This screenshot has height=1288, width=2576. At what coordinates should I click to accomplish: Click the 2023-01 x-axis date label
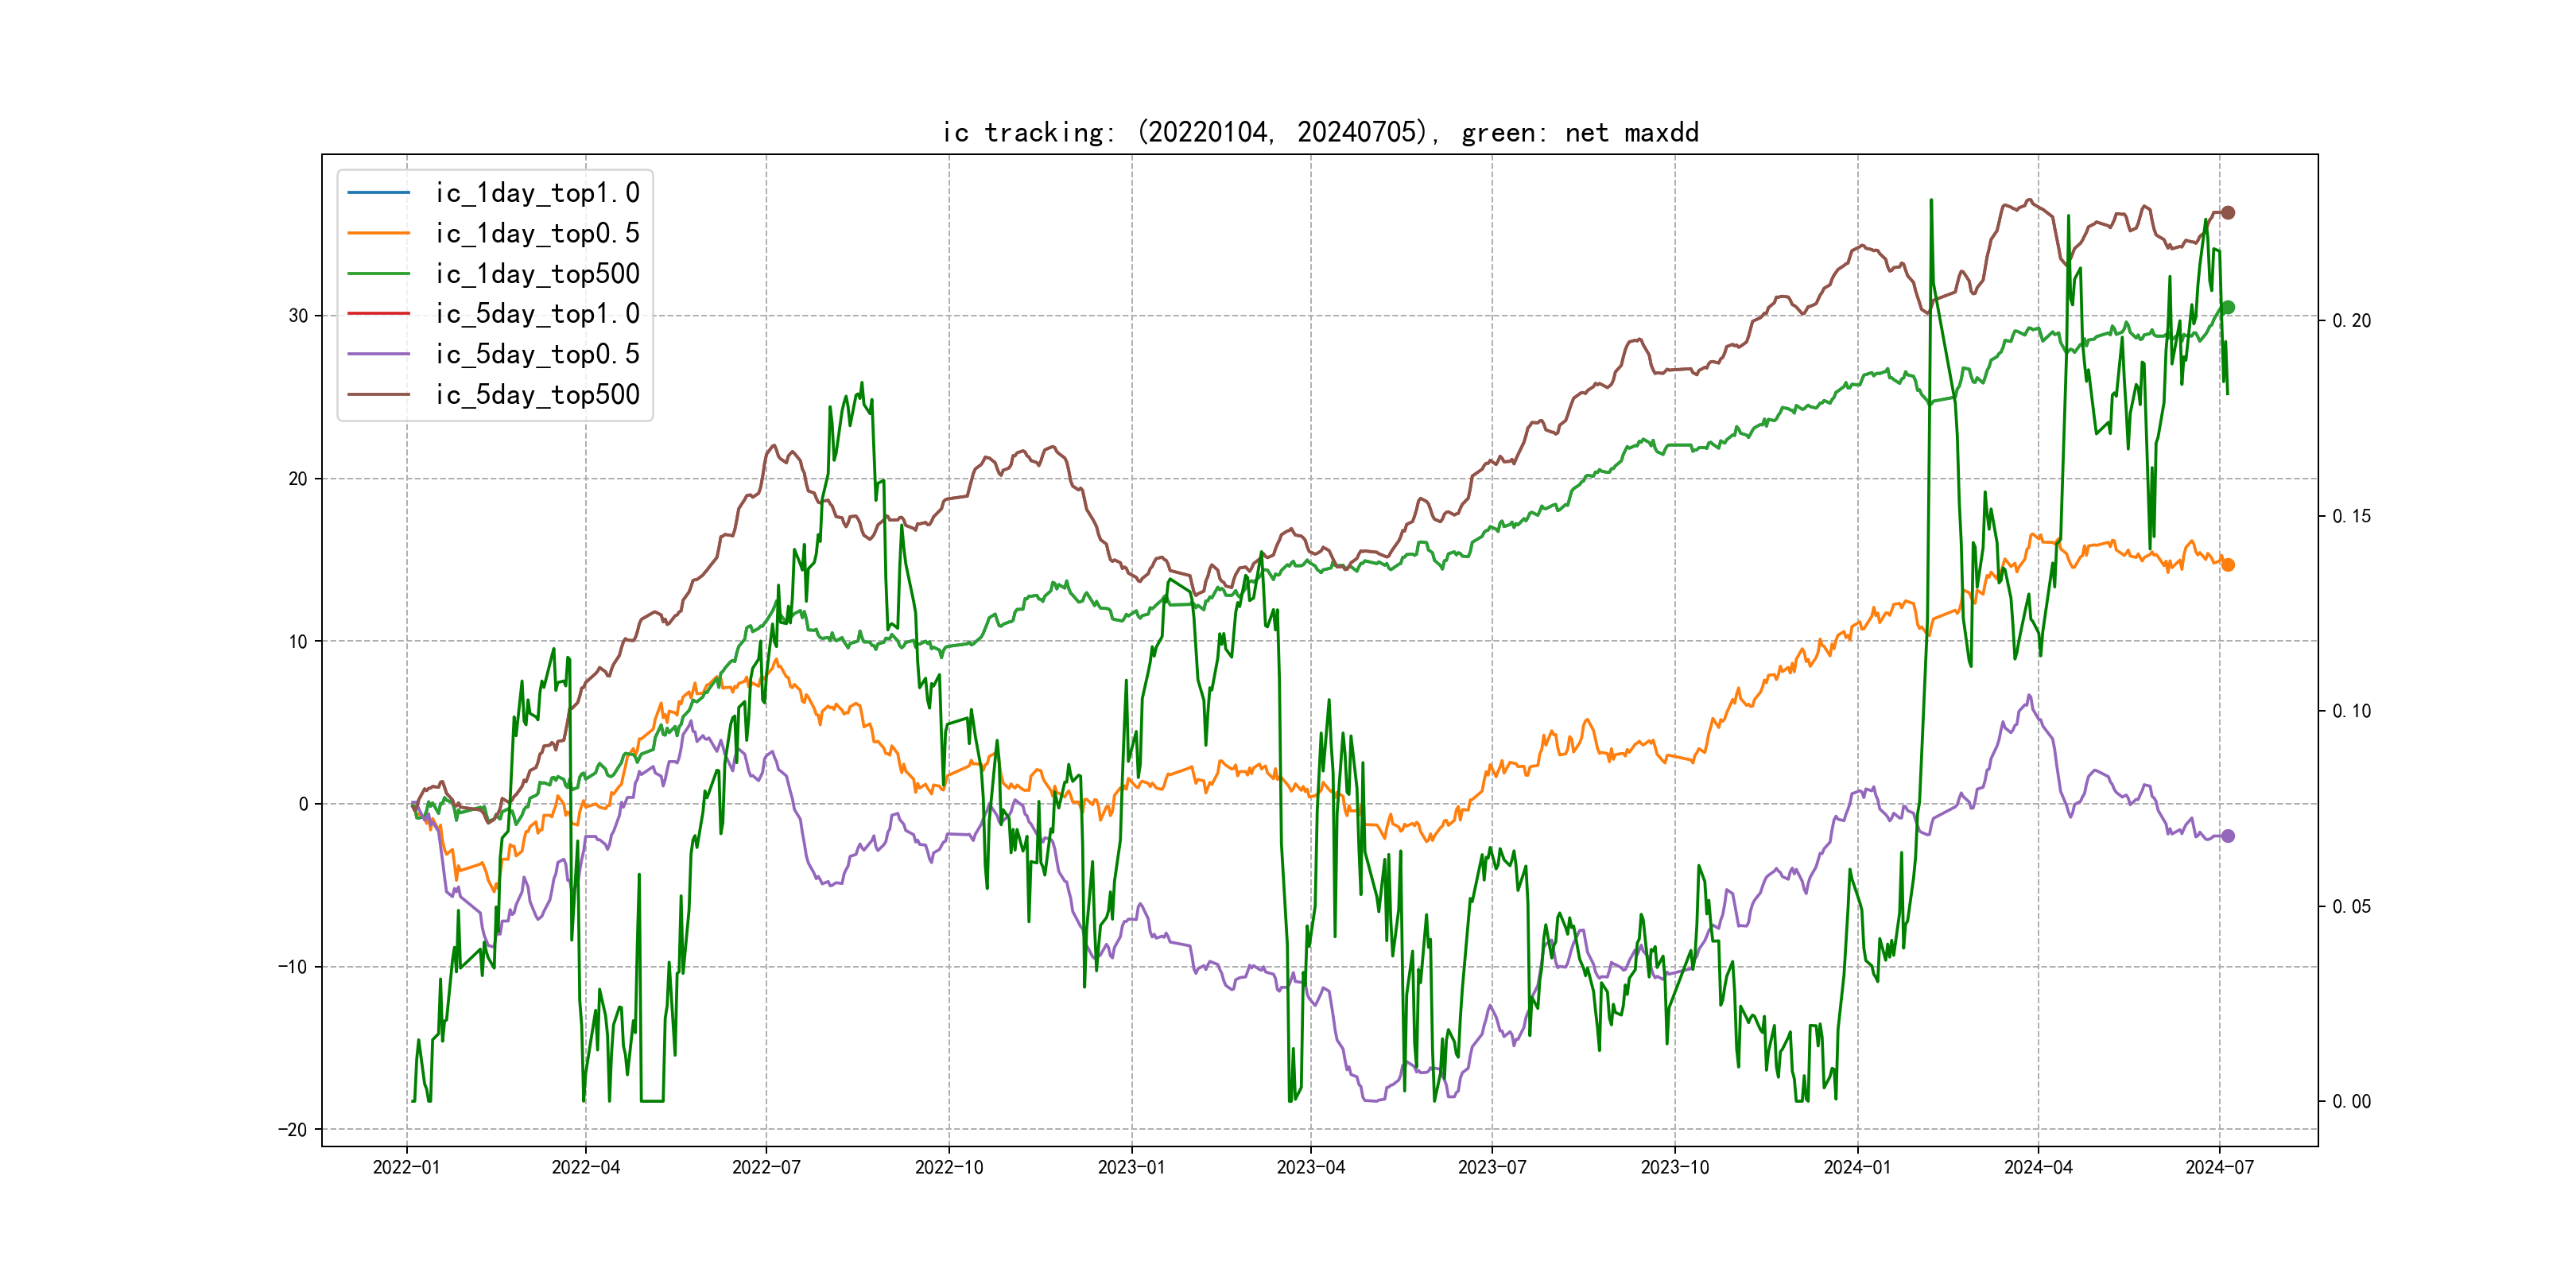[x=1131, y=1167]
